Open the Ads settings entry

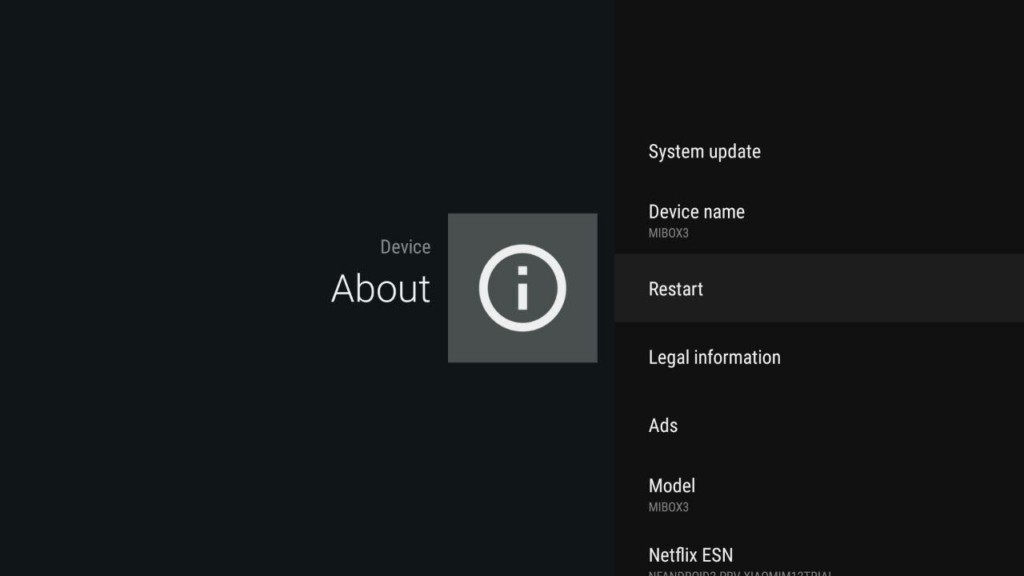pyautogui.click(x=663, y=425)
